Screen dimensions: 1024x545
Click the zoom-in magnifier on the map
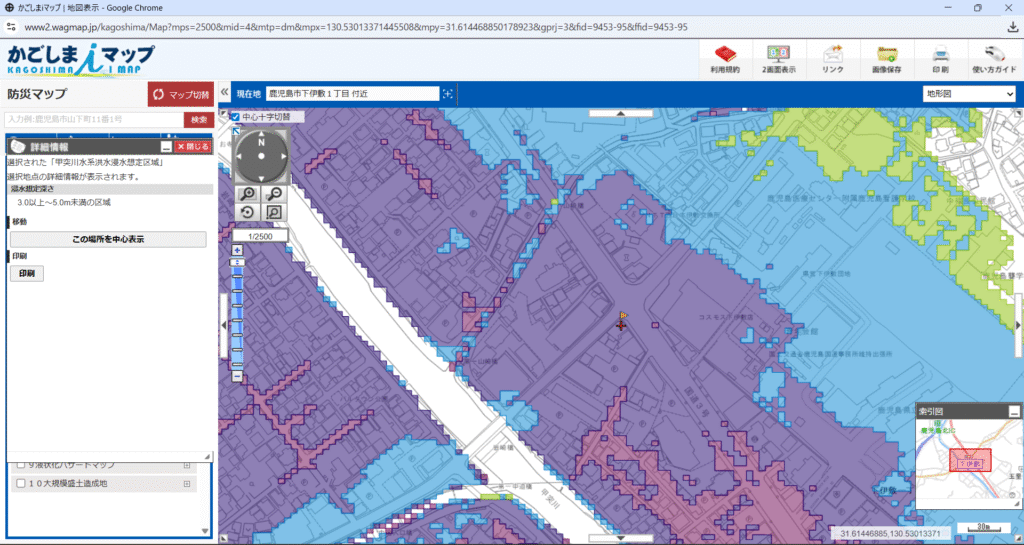click(x=247, y=193)
